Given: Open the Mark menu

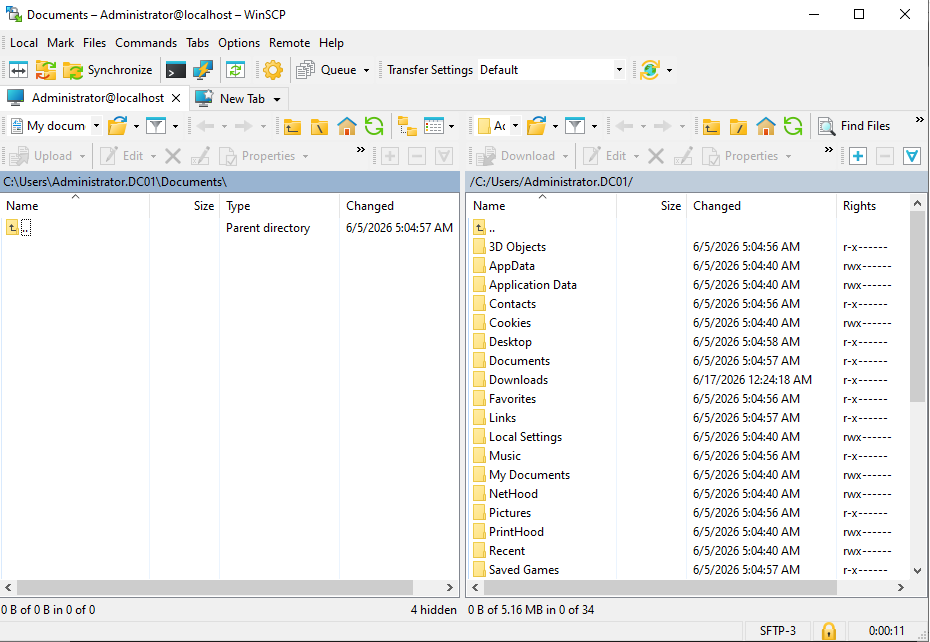Looking at the screenshot, I should [x=60, y=43].
